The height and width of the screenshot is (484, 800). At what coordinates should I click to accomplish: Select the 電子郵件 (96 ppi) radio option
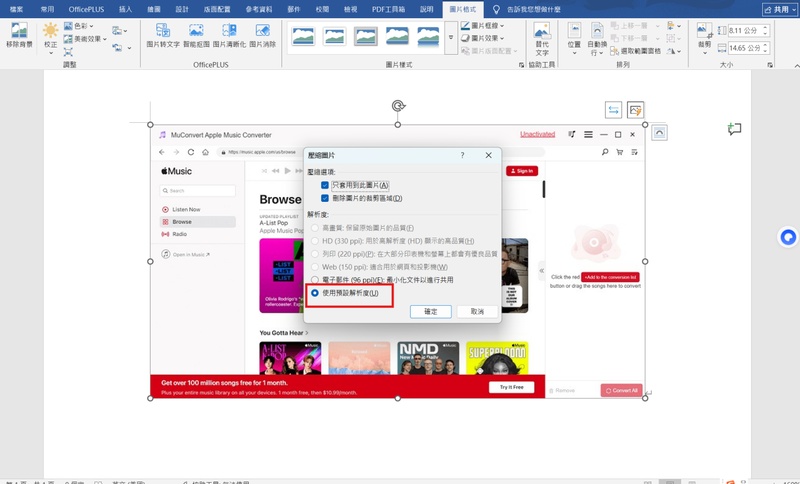pyautogui.click(x=315, y=280)
